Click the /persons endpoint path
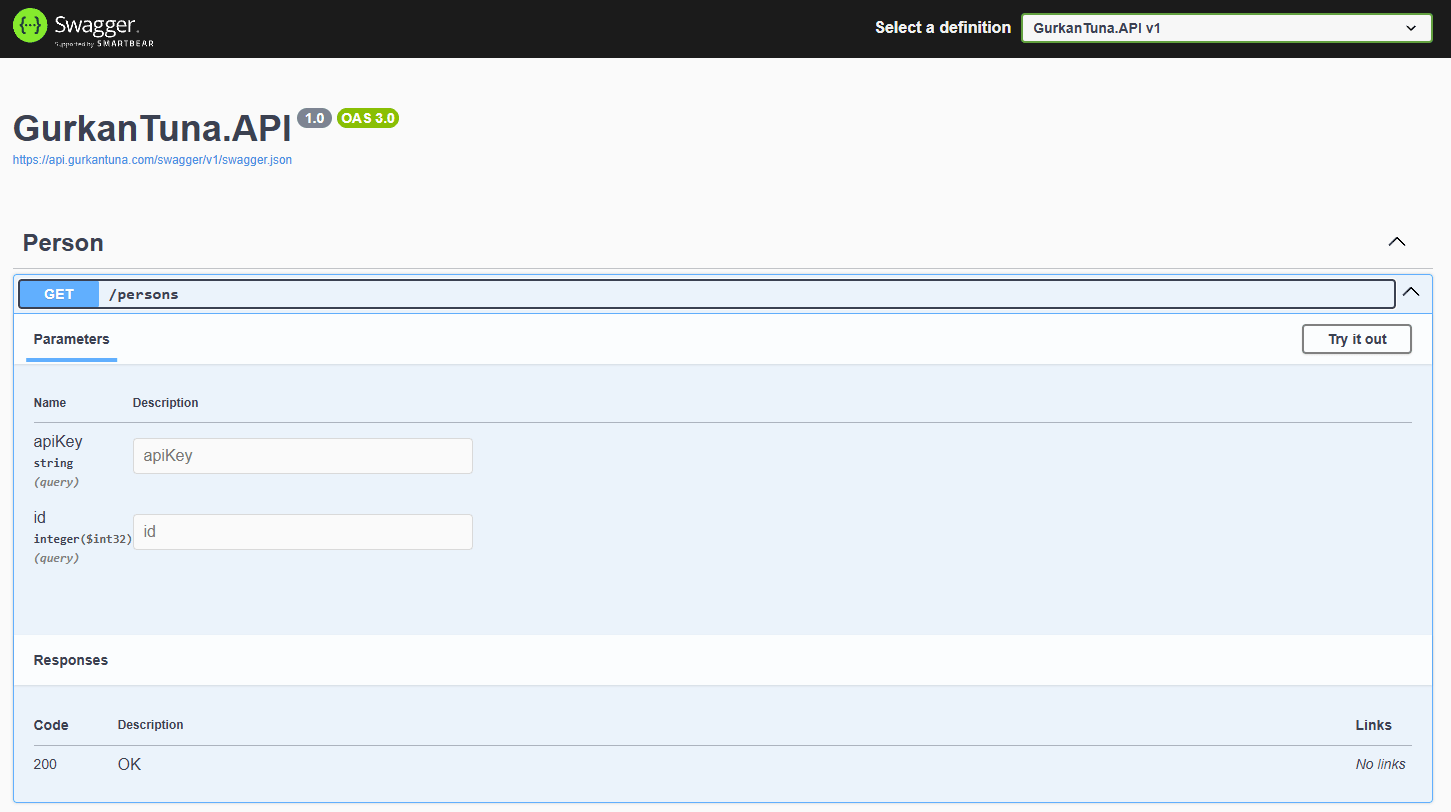The width and height of the screenshot is (1451, 812). click(143, 294)
